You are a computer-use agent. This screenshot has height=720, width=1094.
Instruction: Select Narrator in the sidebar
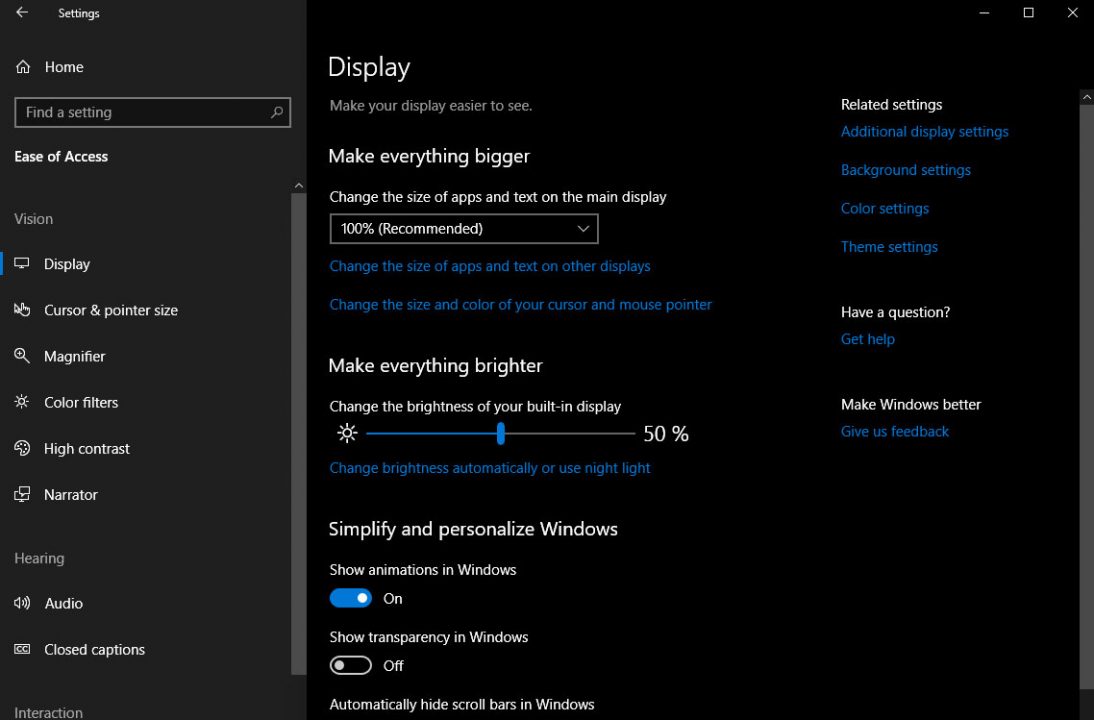[x=70, y=494]
